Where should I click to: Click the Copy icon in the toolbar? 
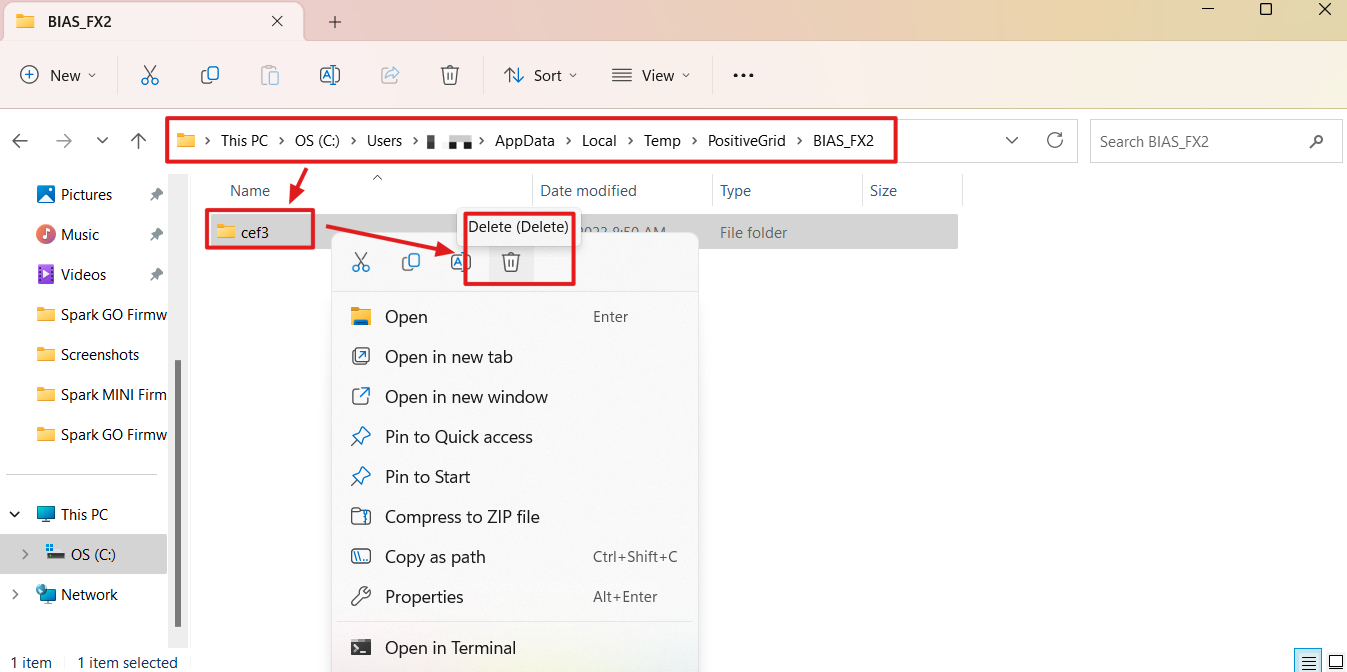click(x=210, y=75)
